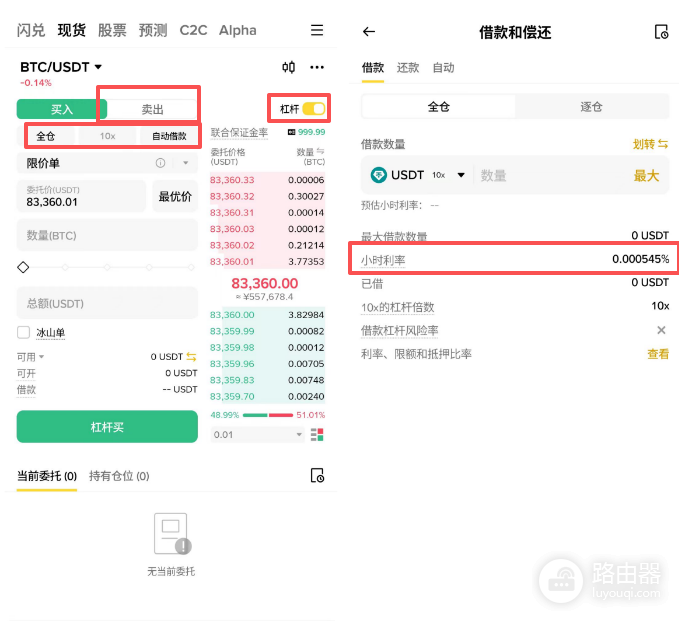Switch to the 预测 tab
Screen dimensions: 679x621
[x=153, y=30]
